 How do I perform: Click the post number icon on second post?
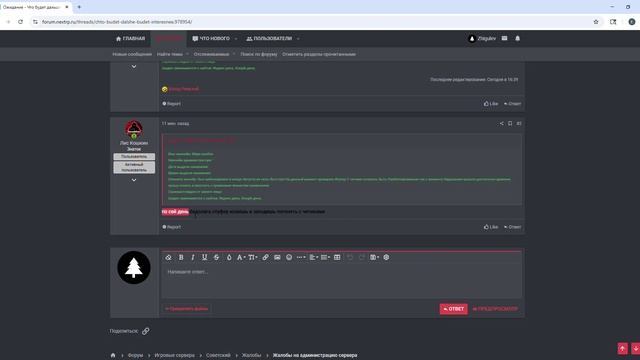pos(519,124)
